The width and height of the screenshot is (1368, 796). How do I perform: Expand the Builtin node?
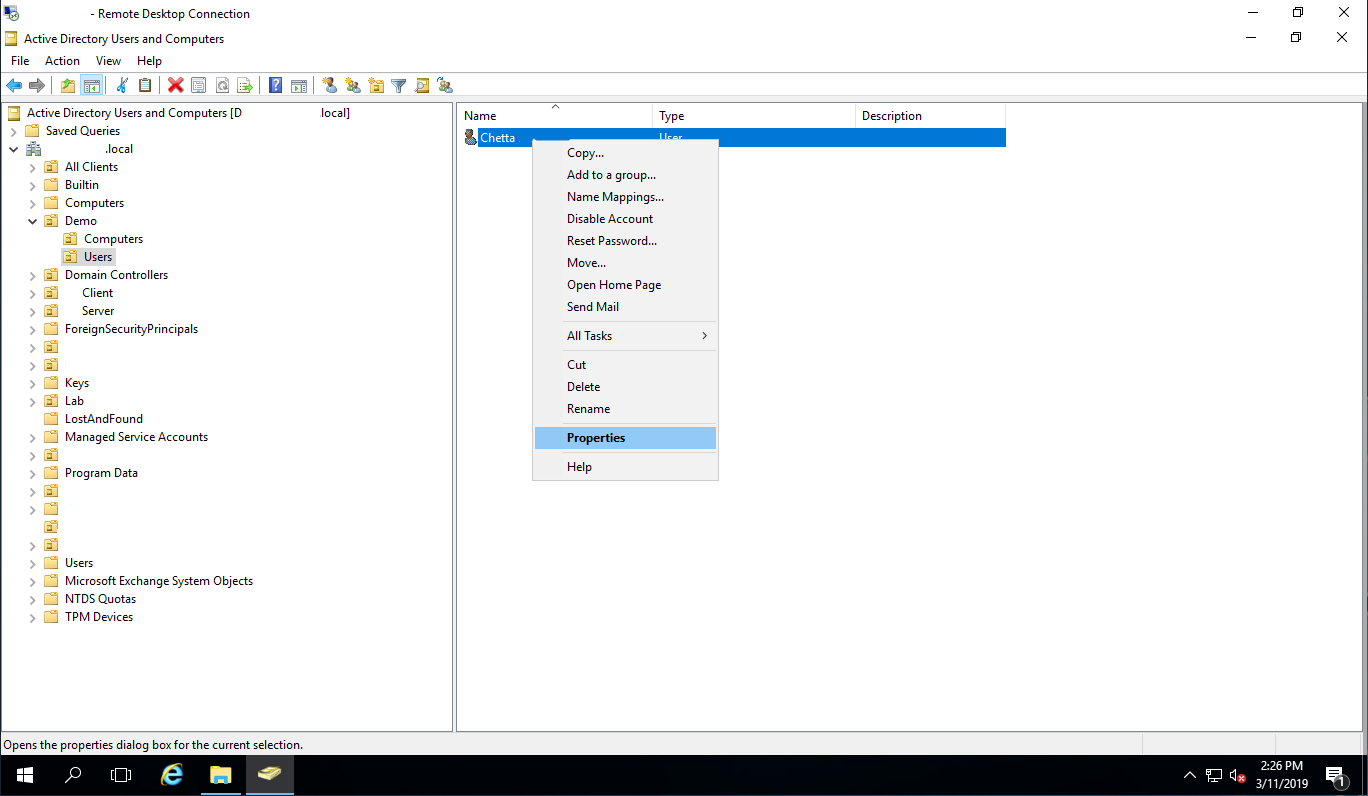(x=33, y=185)
